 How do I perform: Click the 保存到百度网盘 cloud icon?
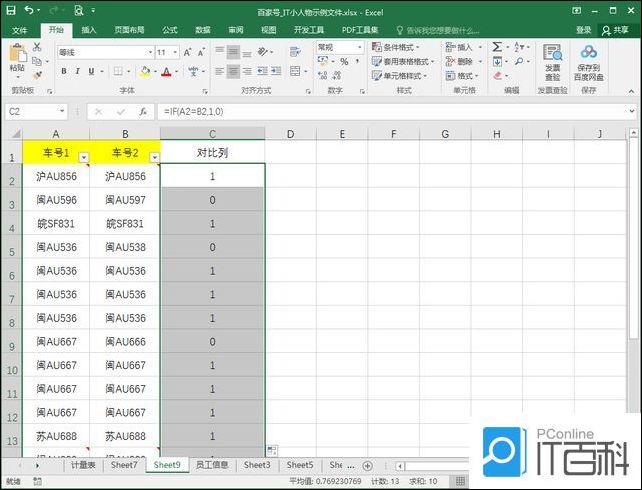pyautogui.click(x=588, y=54)
